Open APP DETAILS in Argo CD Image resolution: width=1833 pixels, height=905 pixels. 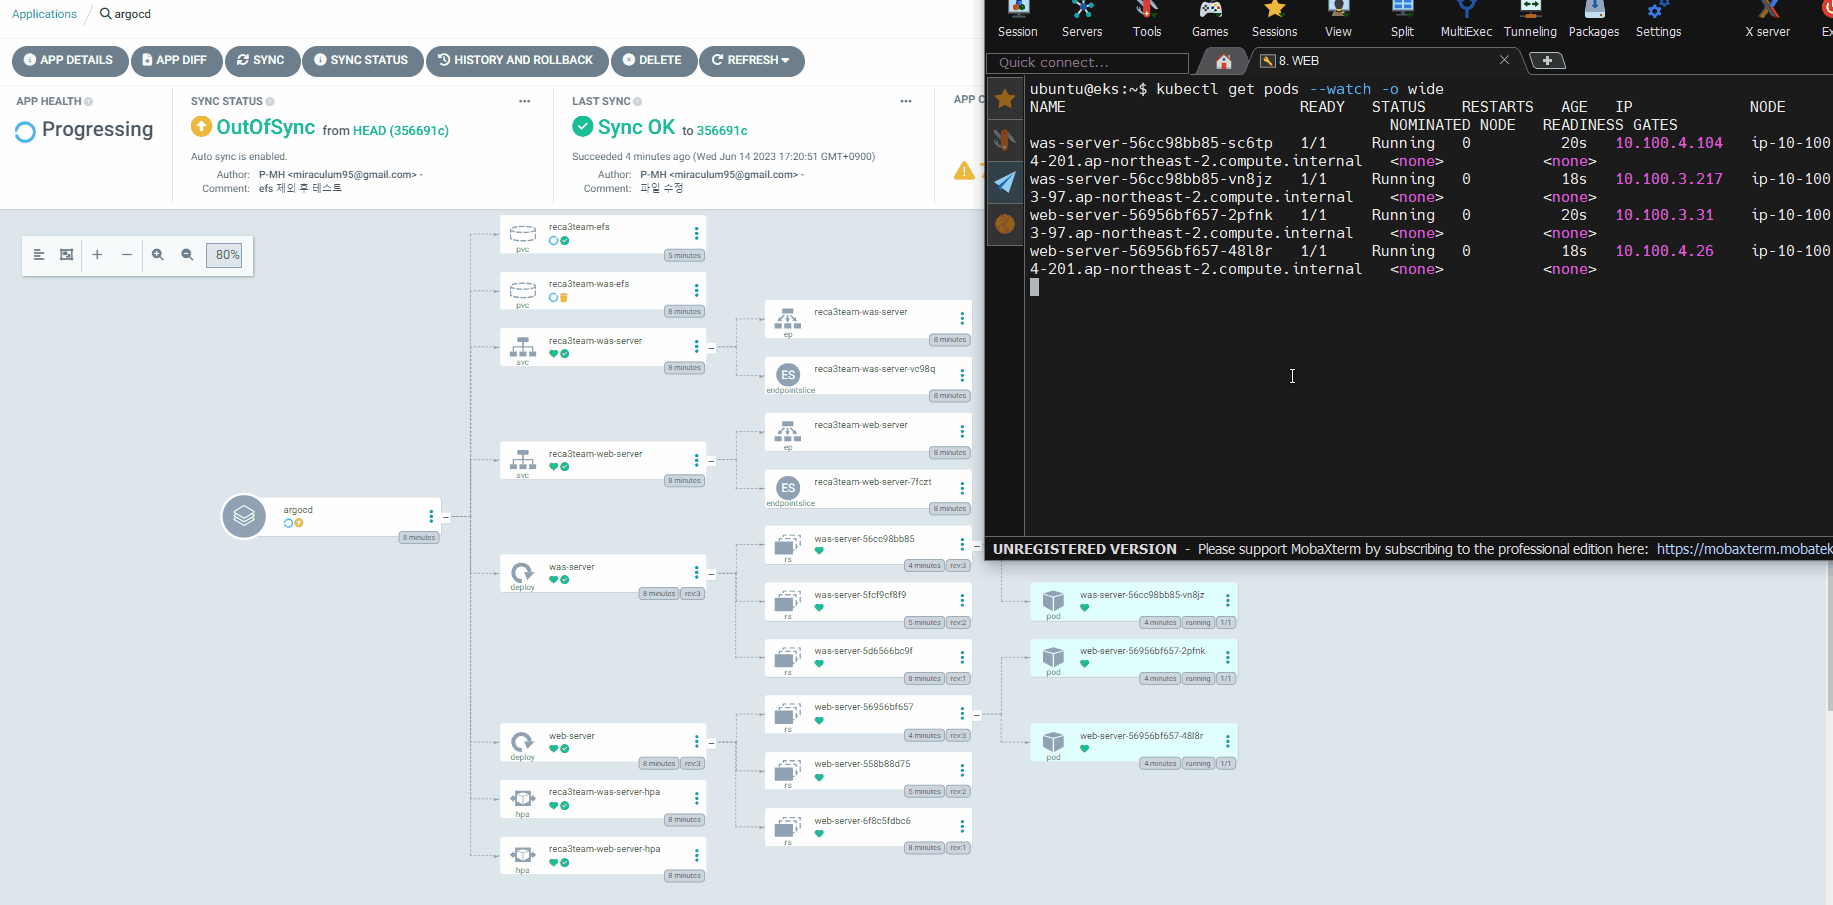(x=69, y=60)
